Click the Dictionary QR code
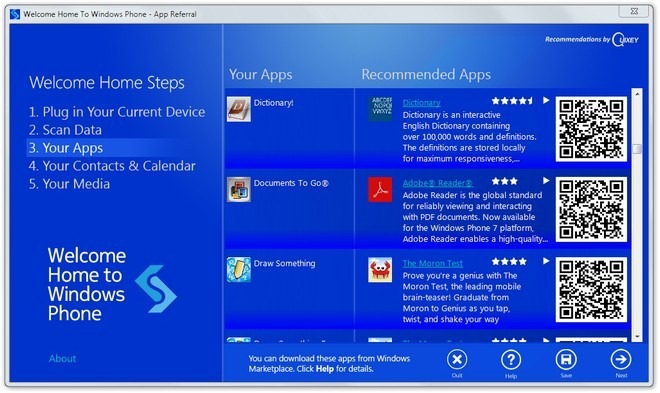The image size is (660, 393). coord(591,129)
